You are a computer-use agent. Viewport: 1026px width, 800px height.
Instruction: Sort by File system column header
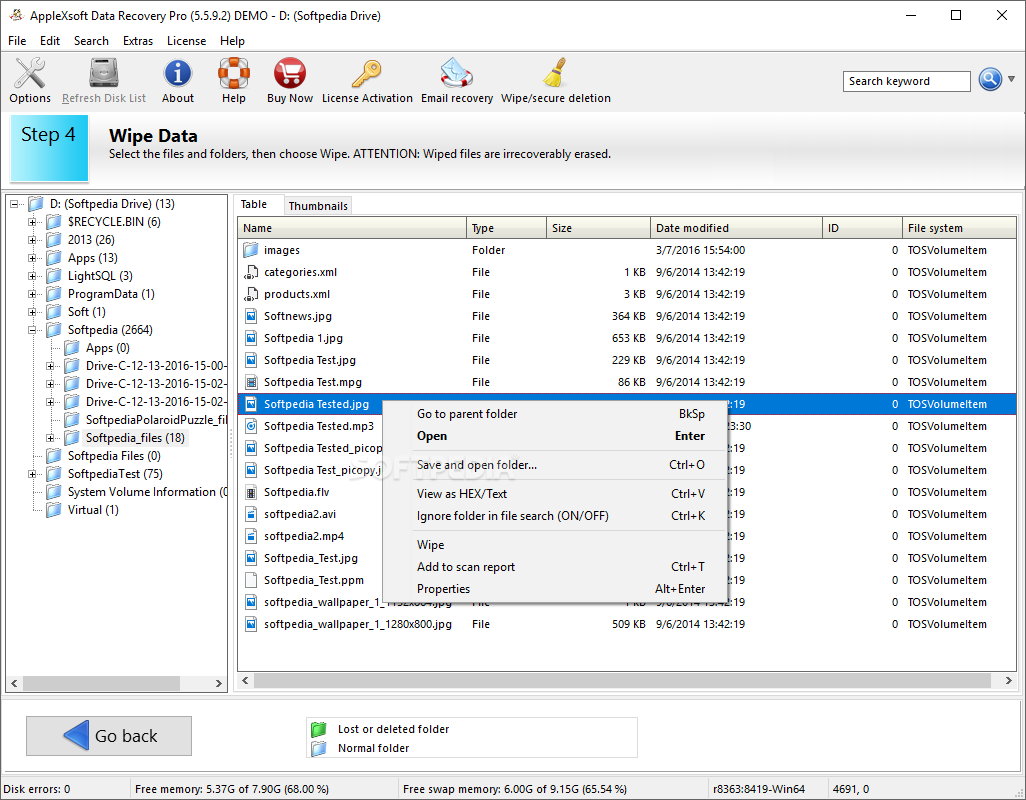(x=959, y=228)
